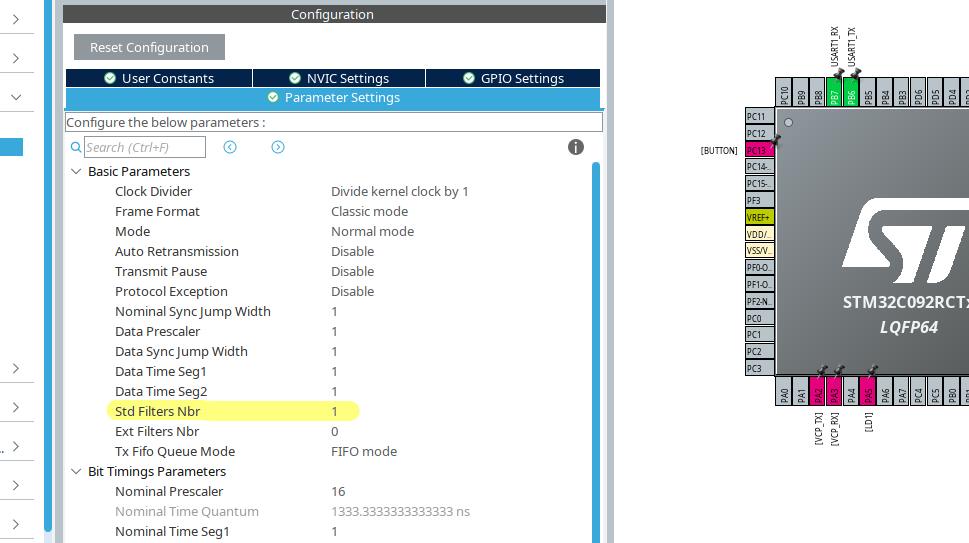
Task: Select the green PB6 USART1_TX pin
Action: (x=852, y=96)
